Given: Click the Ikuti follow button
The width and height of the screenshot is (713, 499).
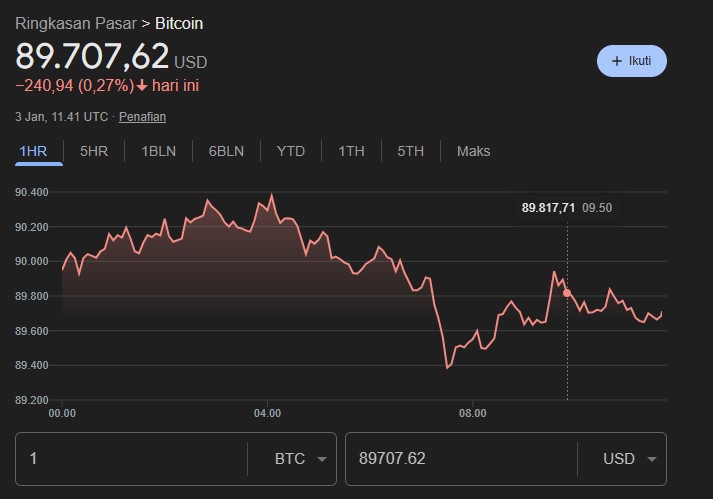Looking at the screenshot, I should (631, 61).
